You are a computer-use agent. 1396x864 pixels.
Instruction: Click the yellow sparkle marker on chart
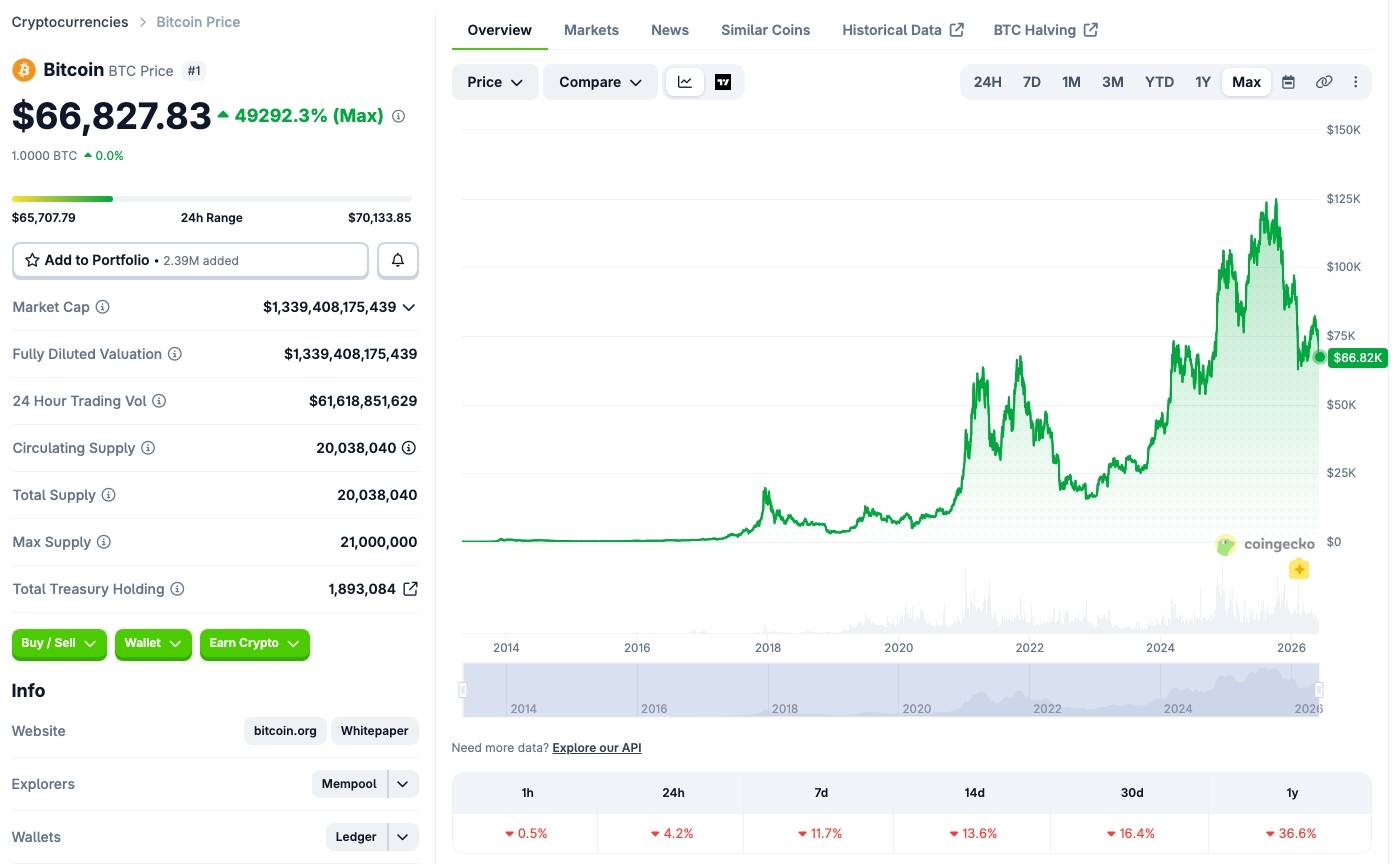coord(1299,569)
